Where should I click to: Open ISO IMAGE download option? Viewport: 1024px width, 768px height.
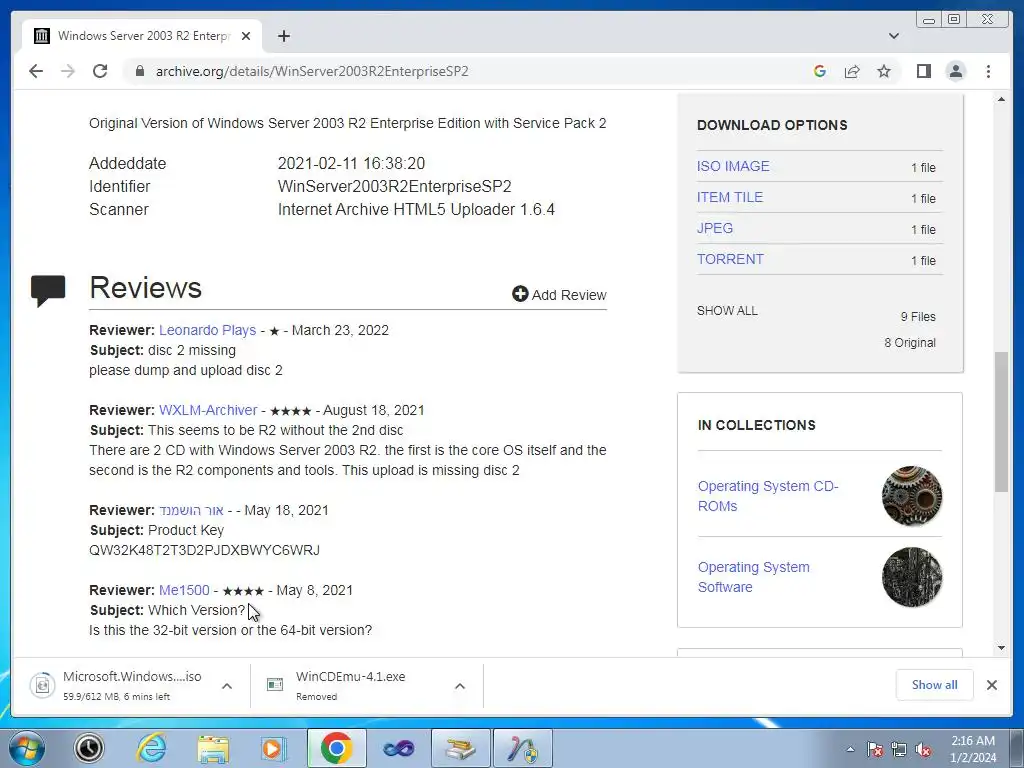click(733, 166)
